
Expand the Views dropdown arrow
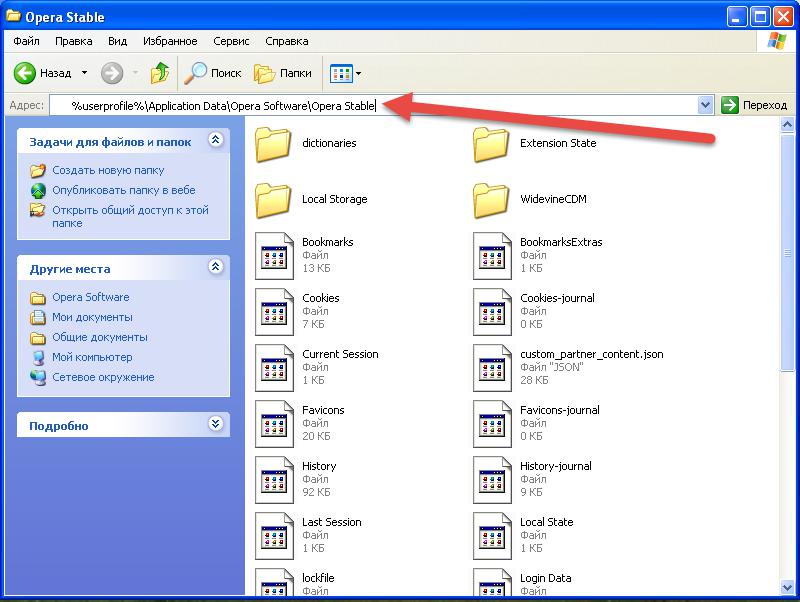pos(358,73)
